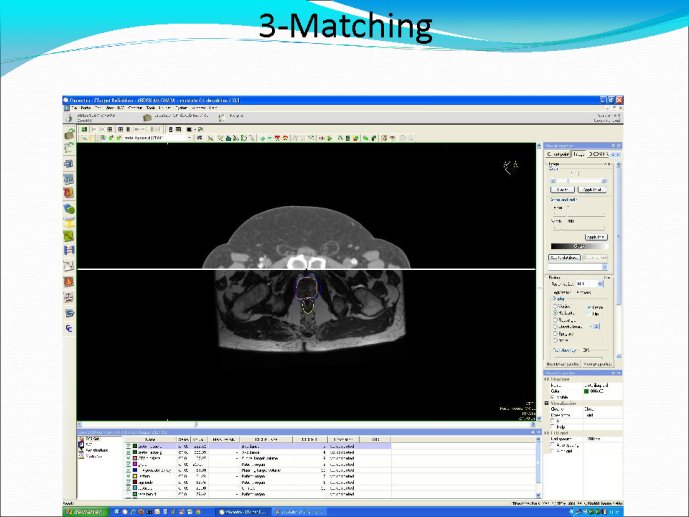
Task: Click first tree icon in bottom-left structure list
Action: [x=81, y=439]
